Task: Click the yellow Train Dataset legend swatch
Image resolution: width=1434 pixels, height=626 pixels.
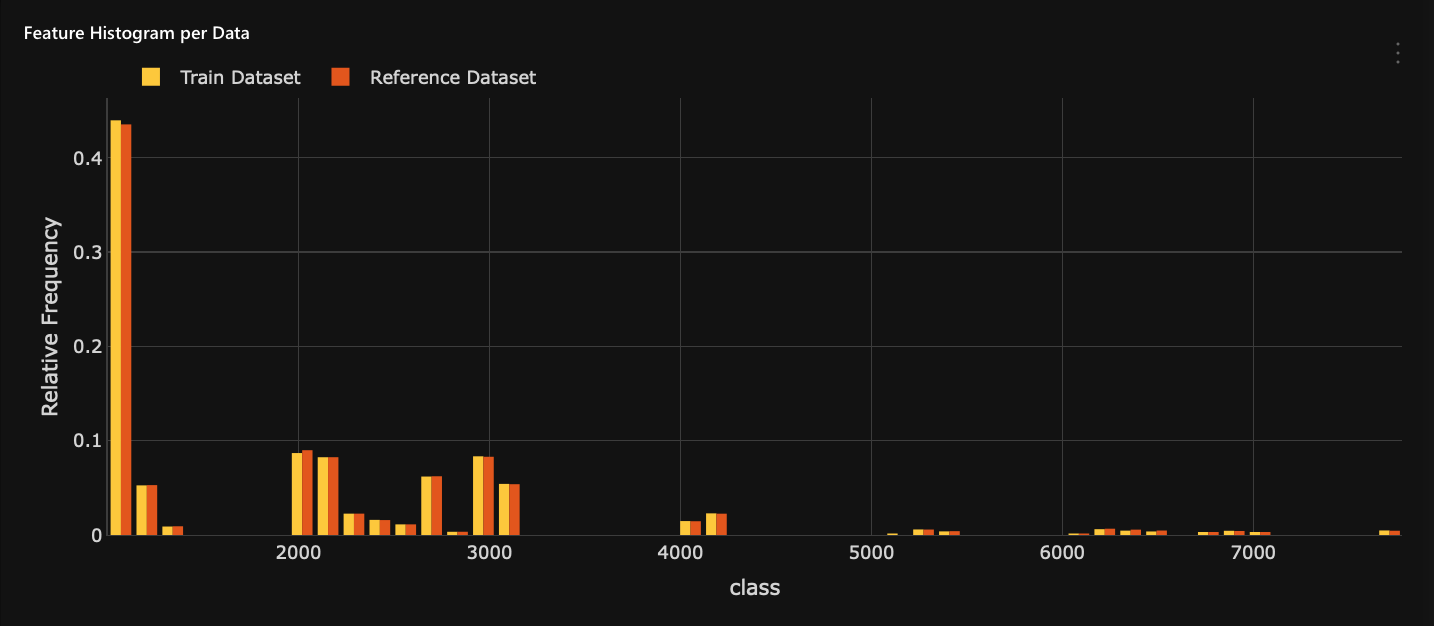Action: (x=151, y=76)
